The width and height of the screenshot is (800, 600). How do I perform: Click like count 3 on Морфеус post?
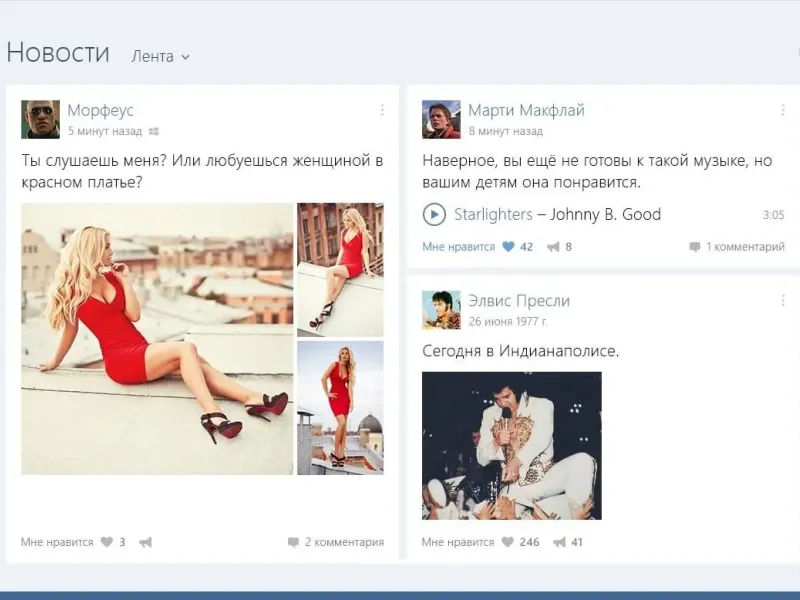(x=122, y=542)
